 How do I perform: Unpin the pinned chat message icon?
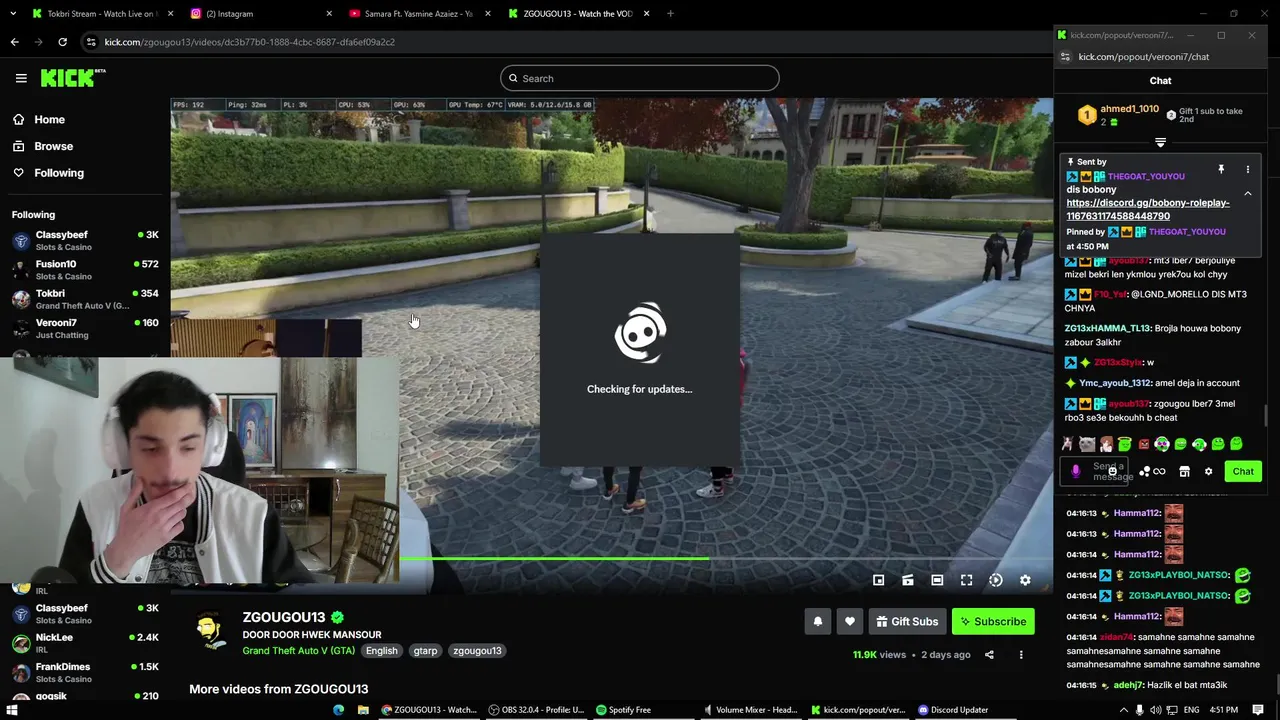point(1221,170)
